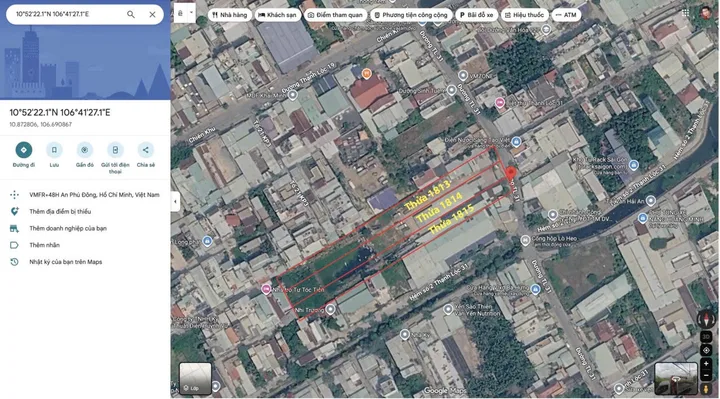Screen dimensions: 720x399
Task: Click the Kho Tủ Rack Sài Gòn pin
Action: pyautogui.click(x=634, y=165)
